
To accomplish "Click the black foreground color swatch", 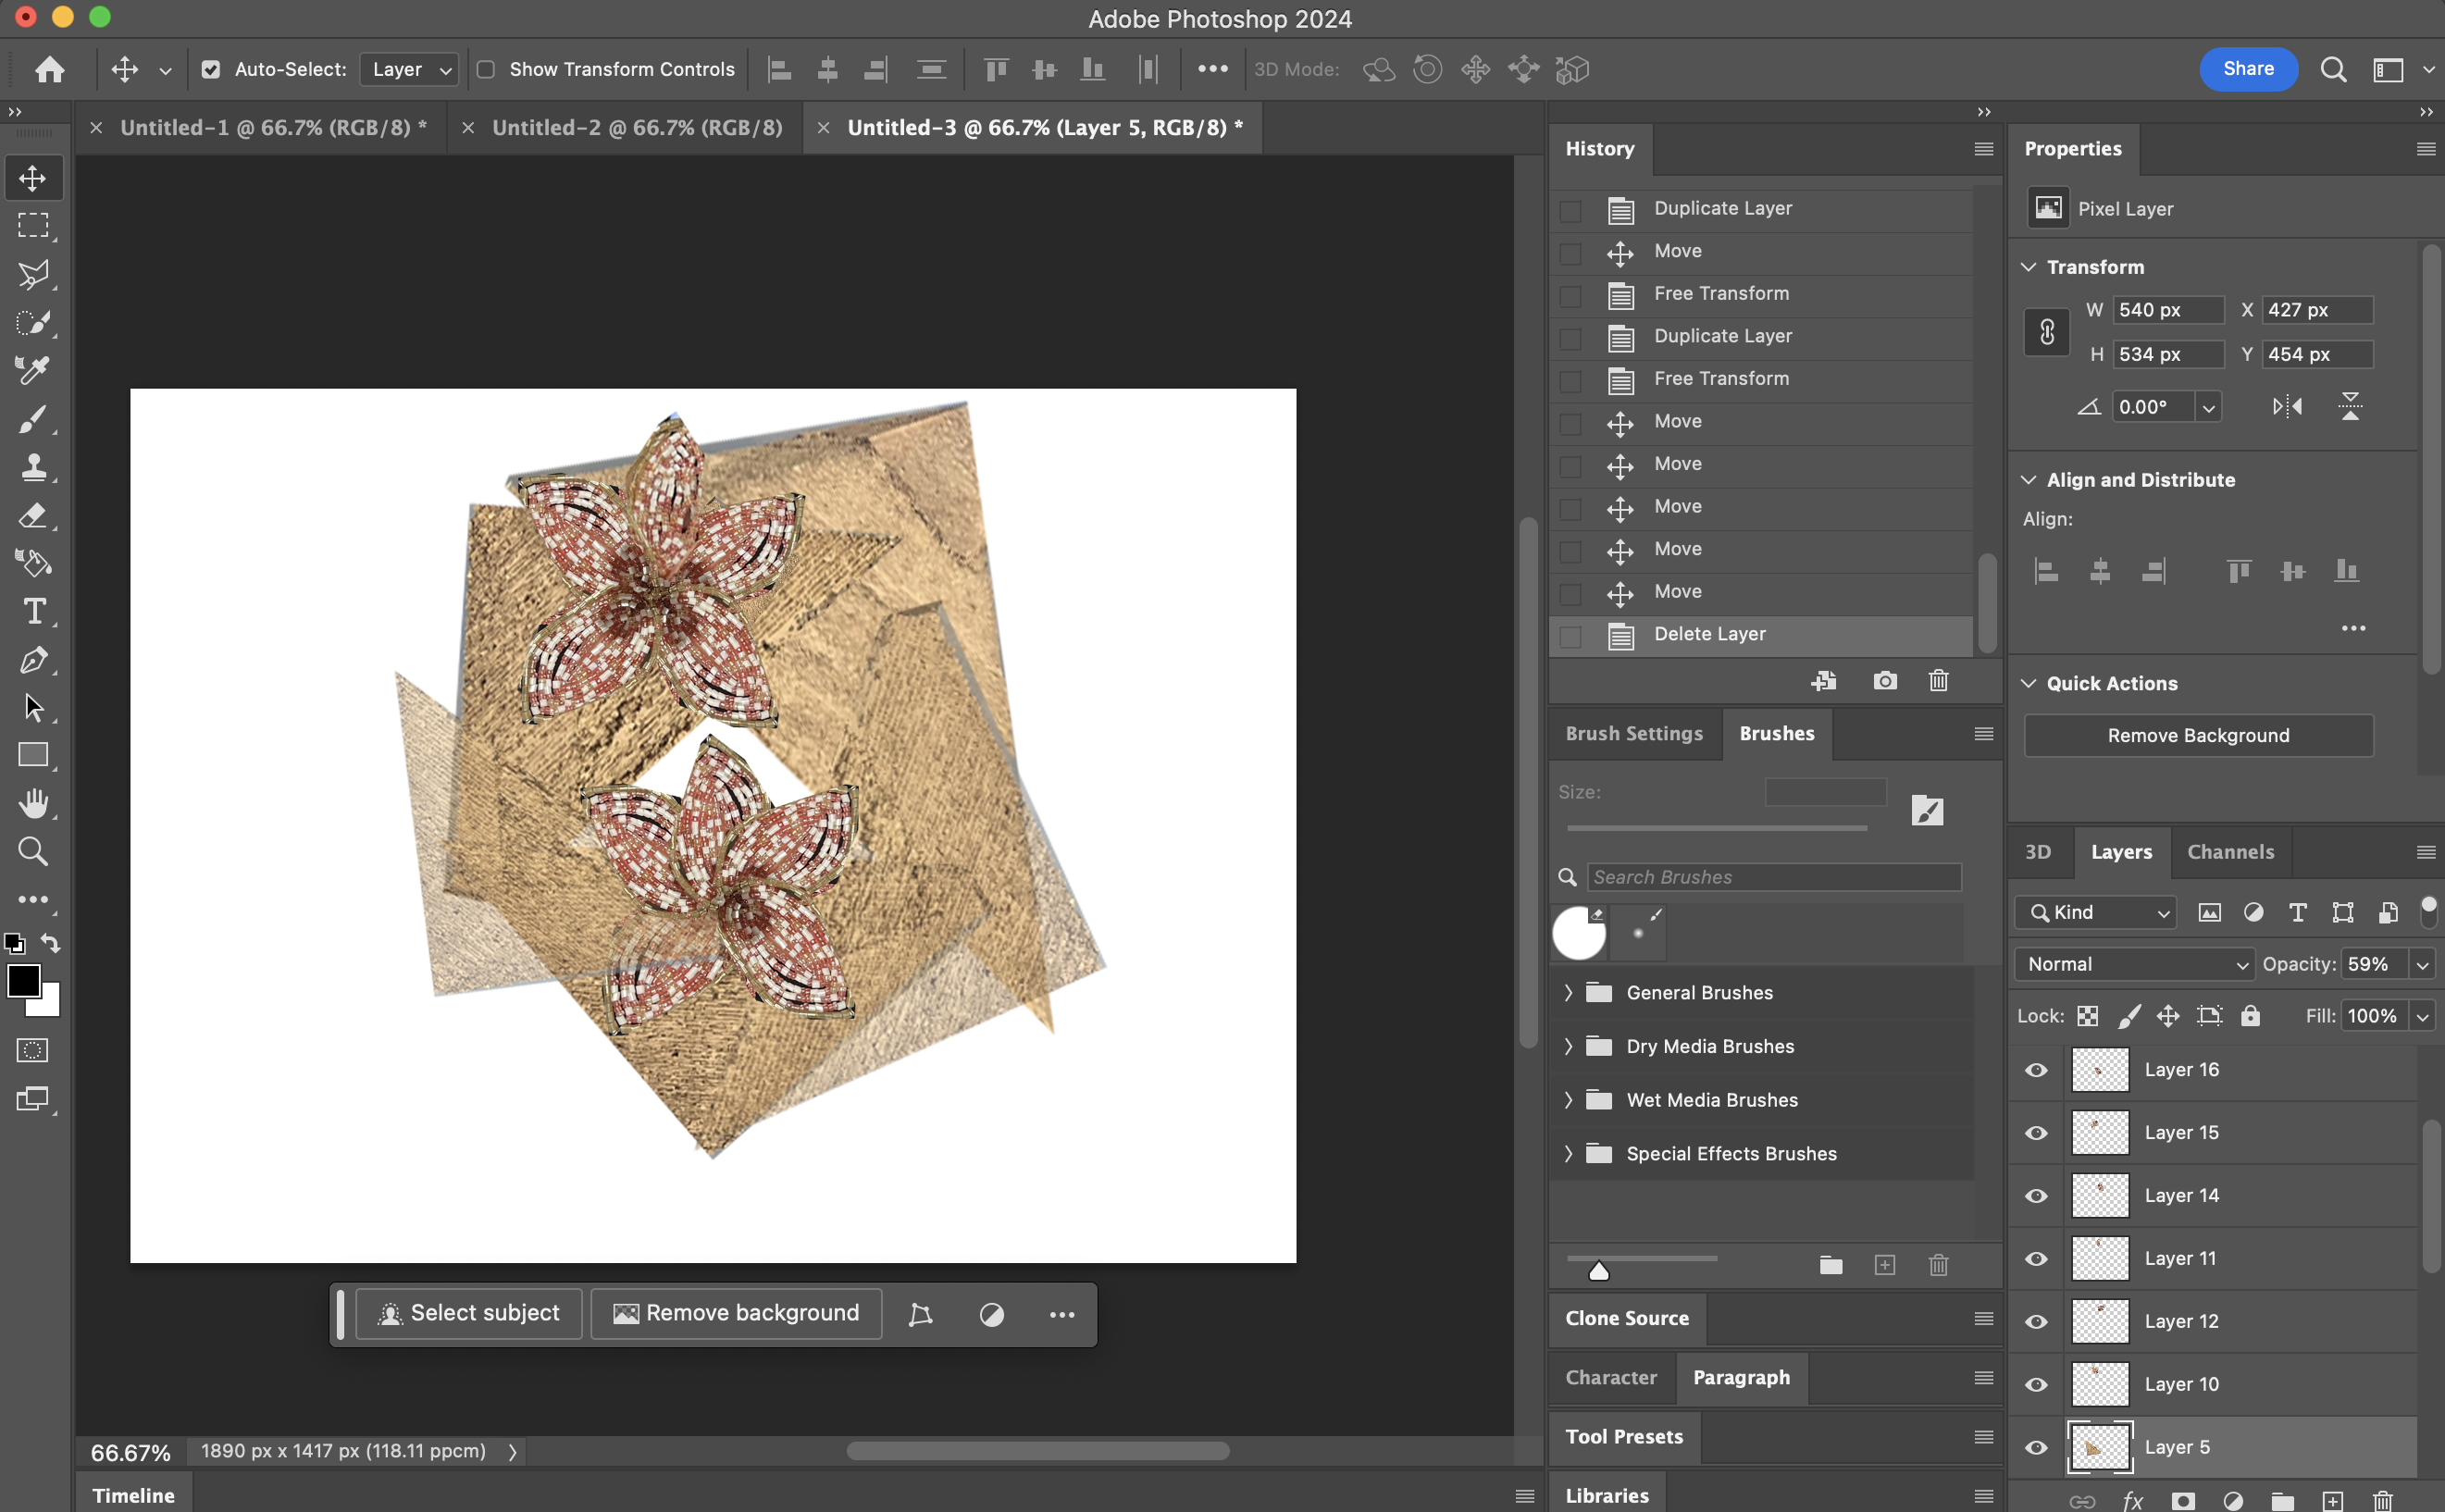I will tap(22, 980).
